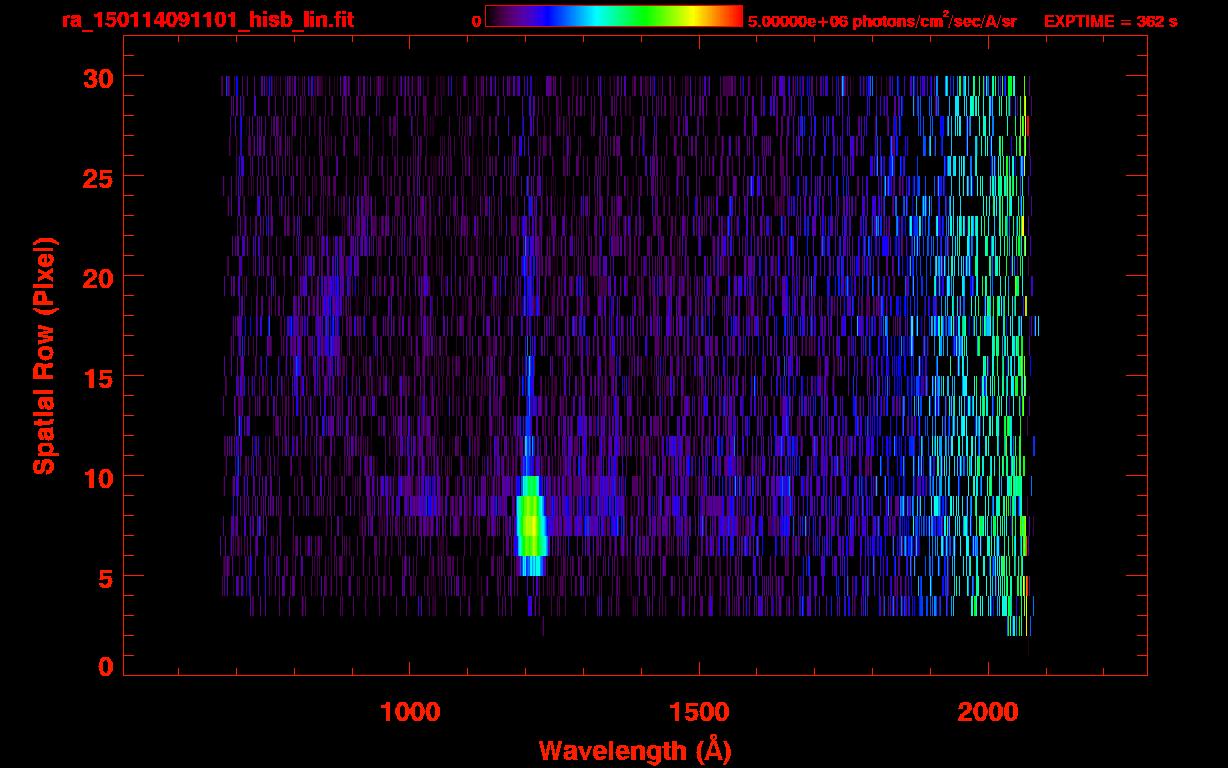This screenshot has width=1228, height=768.
Task: Click the Spatial Row (Pixel) axis title
Action: (x=44, y=355)
